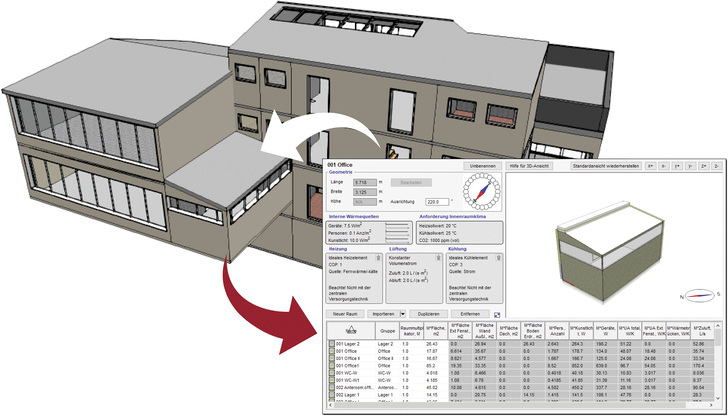Delete the Heizung ideal heating element
The width and height of the screenshot is (728, 416).
[377, 258]
